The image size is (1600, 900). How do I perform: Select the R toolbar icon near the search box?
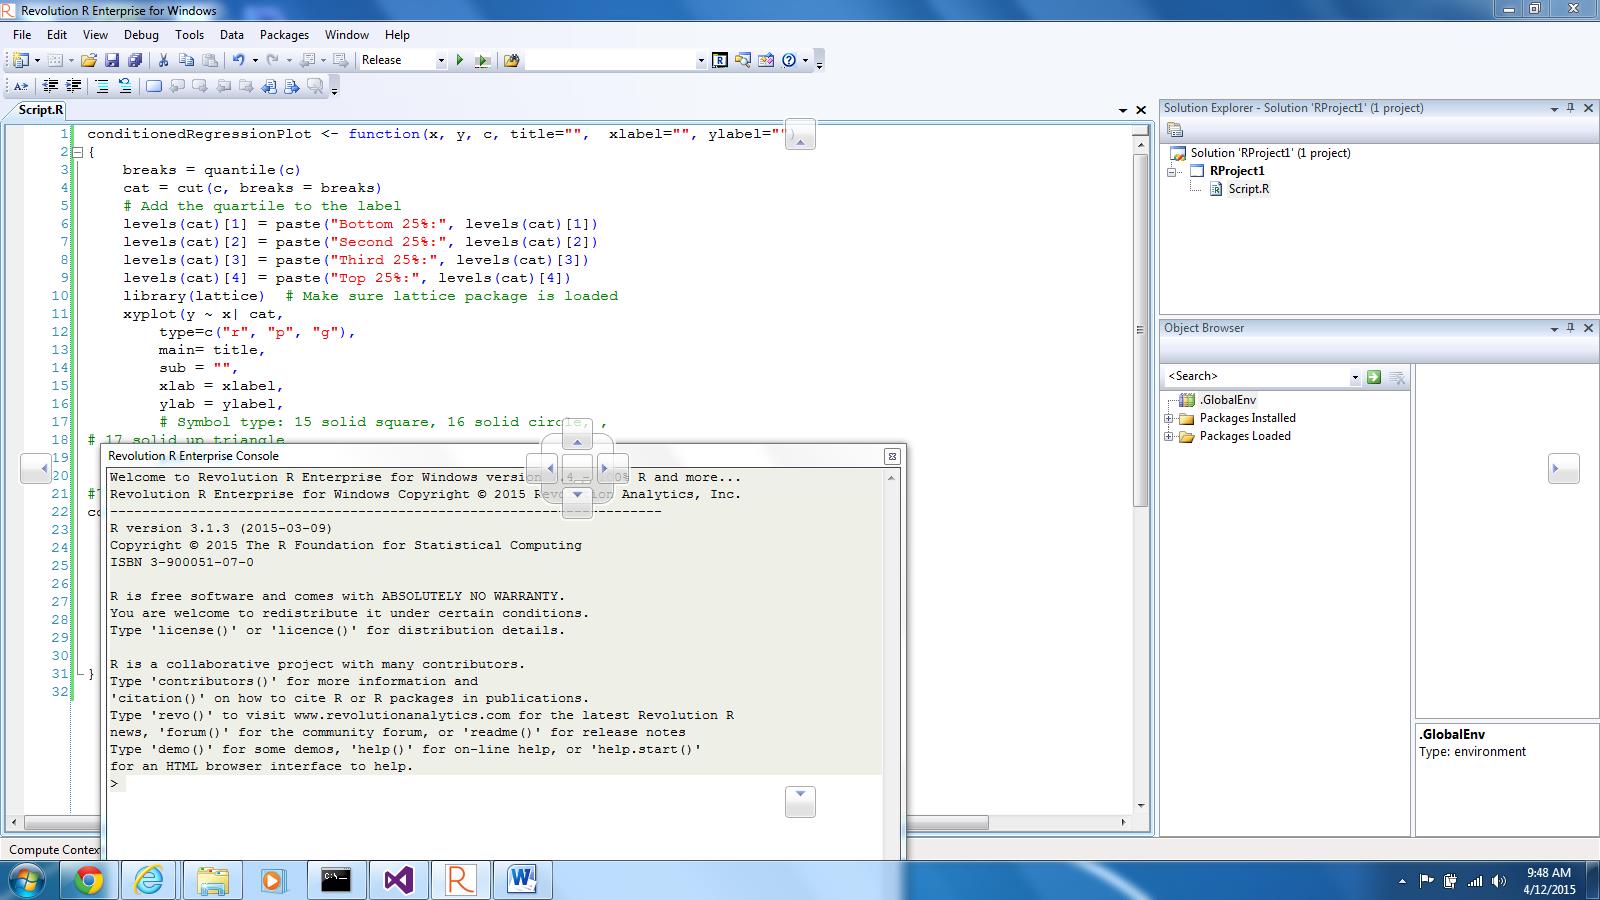click(x=722, y=60)
